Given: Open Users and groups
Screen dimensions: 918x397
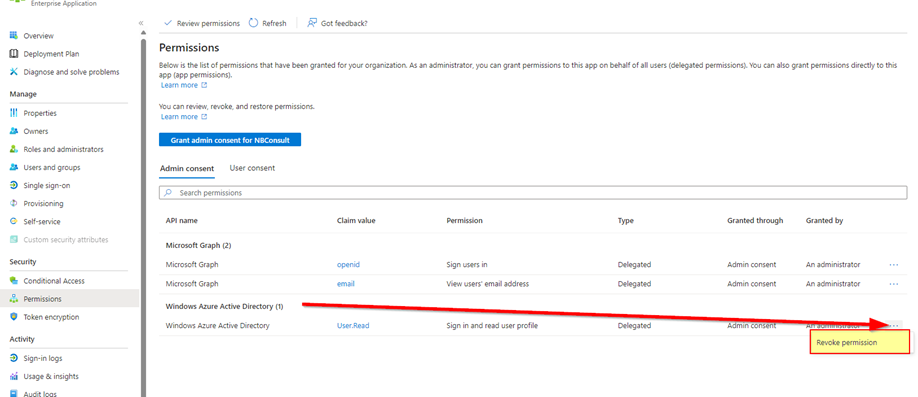Looking at the screenshot, I should pos(52,167).
